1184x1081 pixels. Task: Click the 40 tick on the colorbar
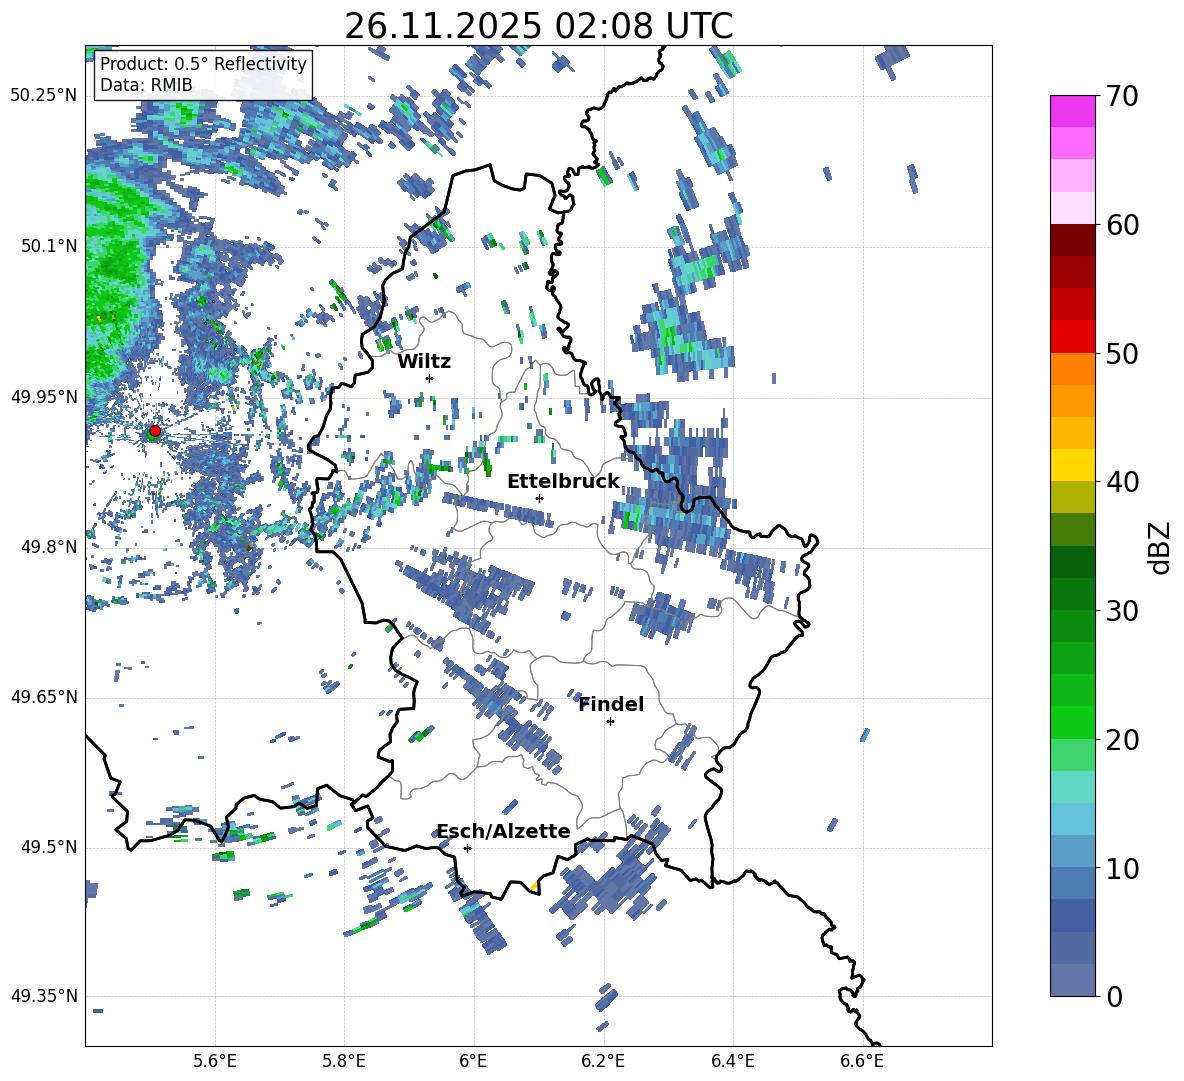click(x=1122, y=482)
